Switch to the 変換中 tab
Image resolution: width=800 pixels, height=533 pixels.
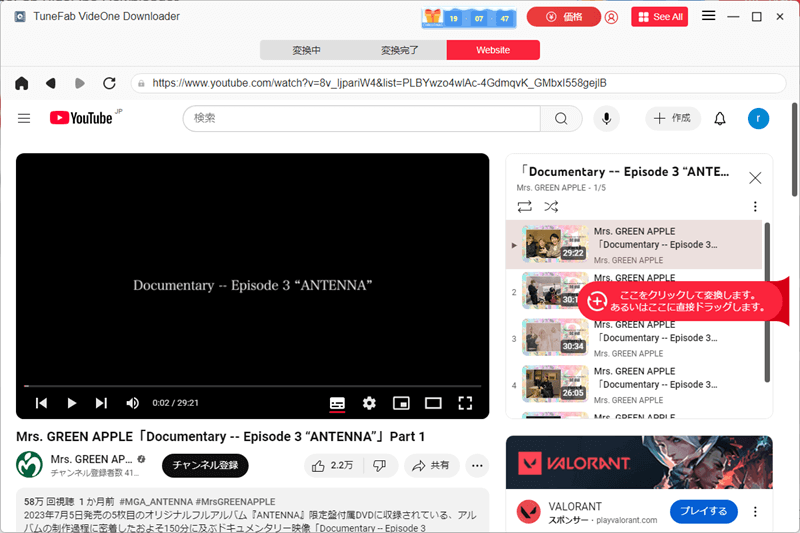306,50
